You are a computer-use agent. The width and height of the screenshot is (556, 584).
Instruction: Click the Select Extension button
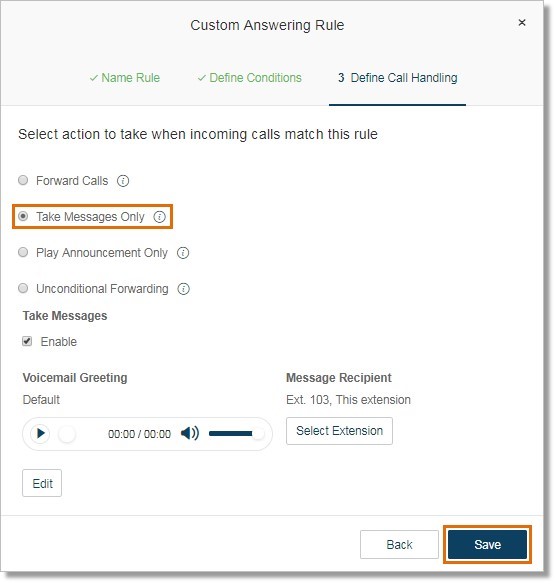339,431
